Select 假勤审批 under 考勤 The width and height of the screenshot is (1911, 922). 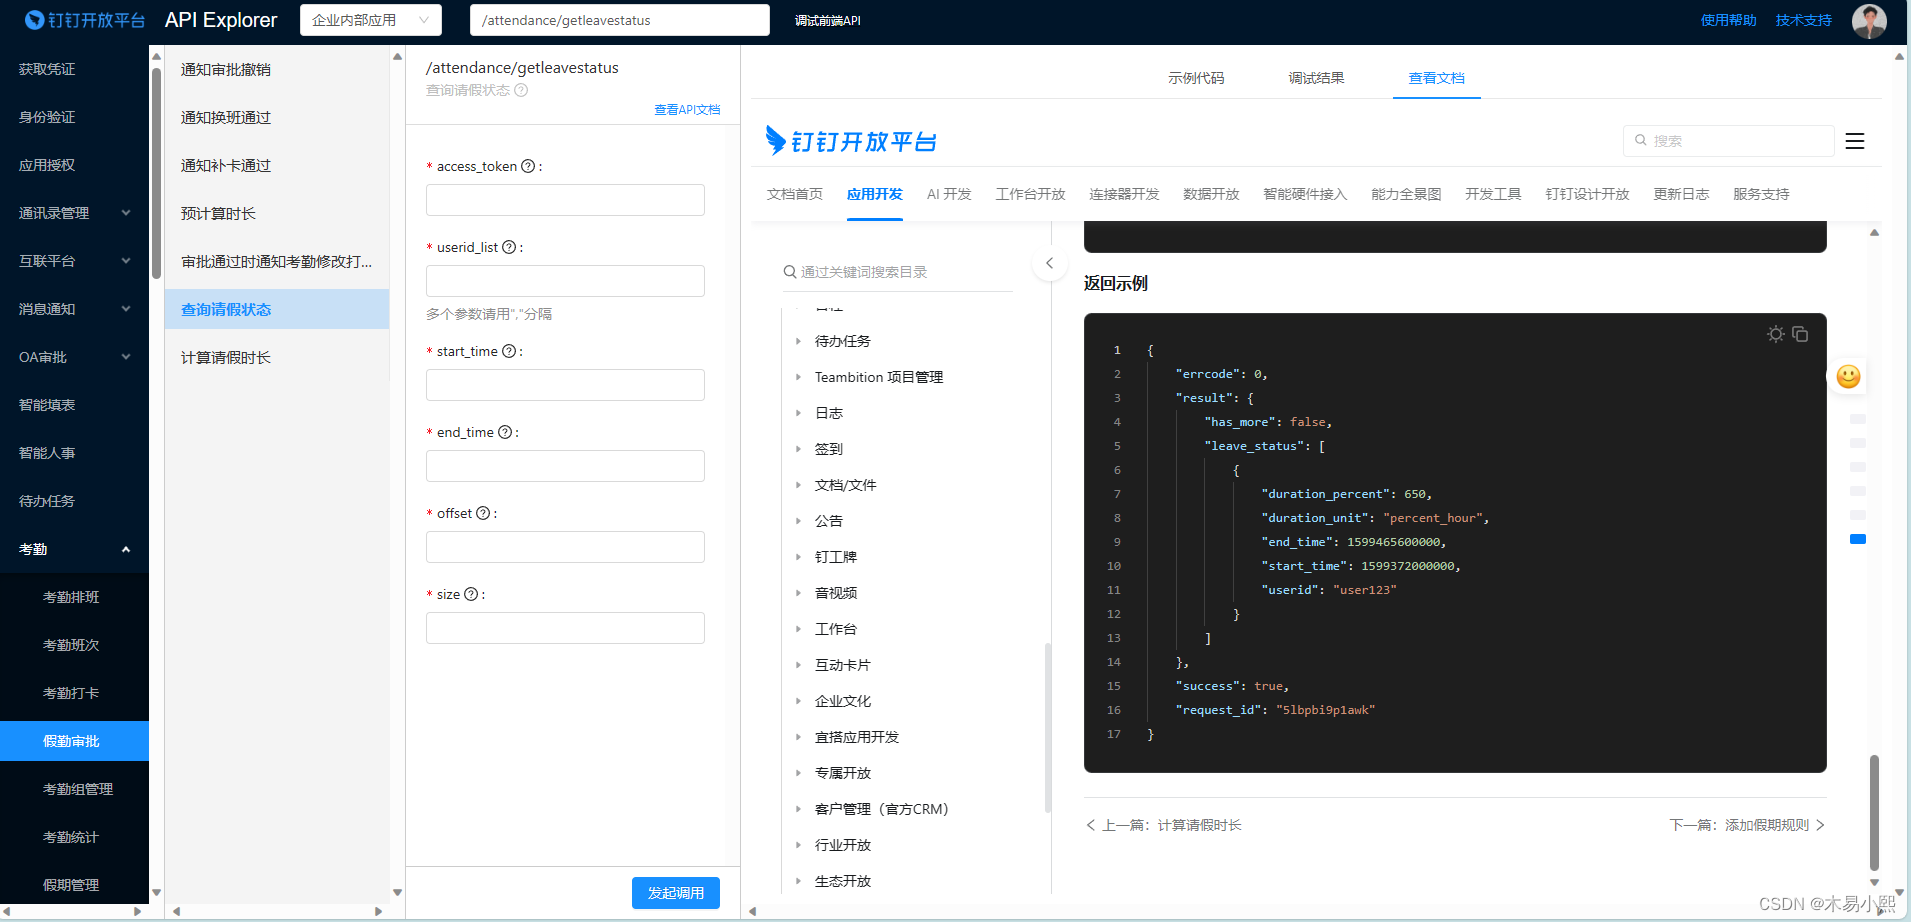74,741
